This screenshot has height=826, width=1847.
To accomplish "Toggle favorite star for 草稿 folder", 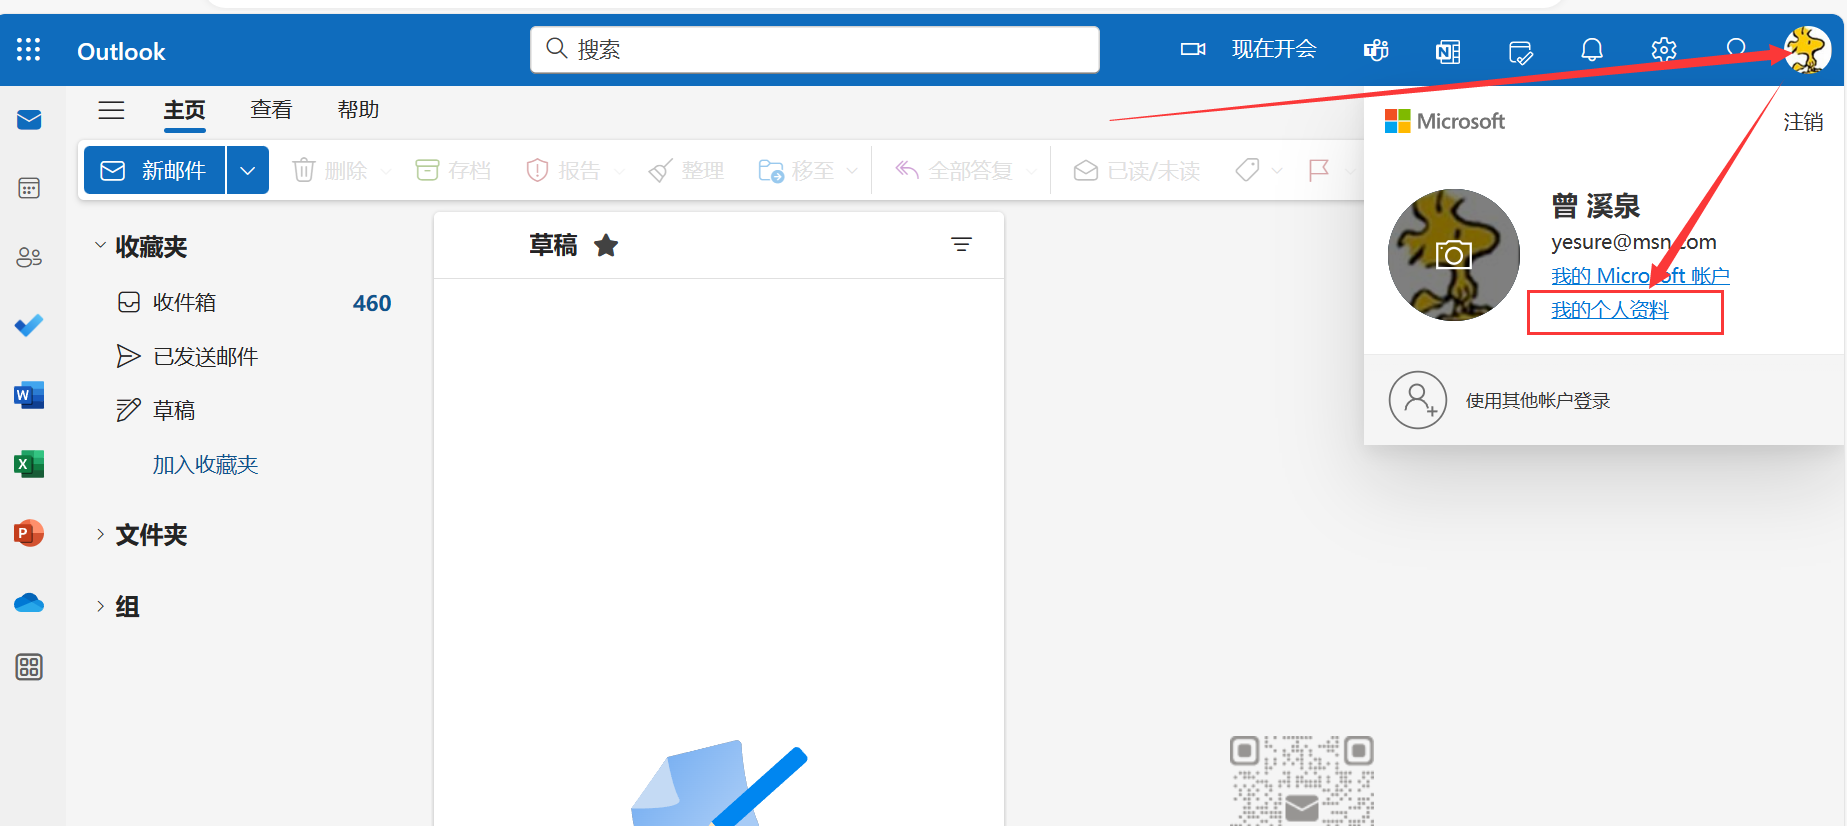I will (x=606, y=245).
